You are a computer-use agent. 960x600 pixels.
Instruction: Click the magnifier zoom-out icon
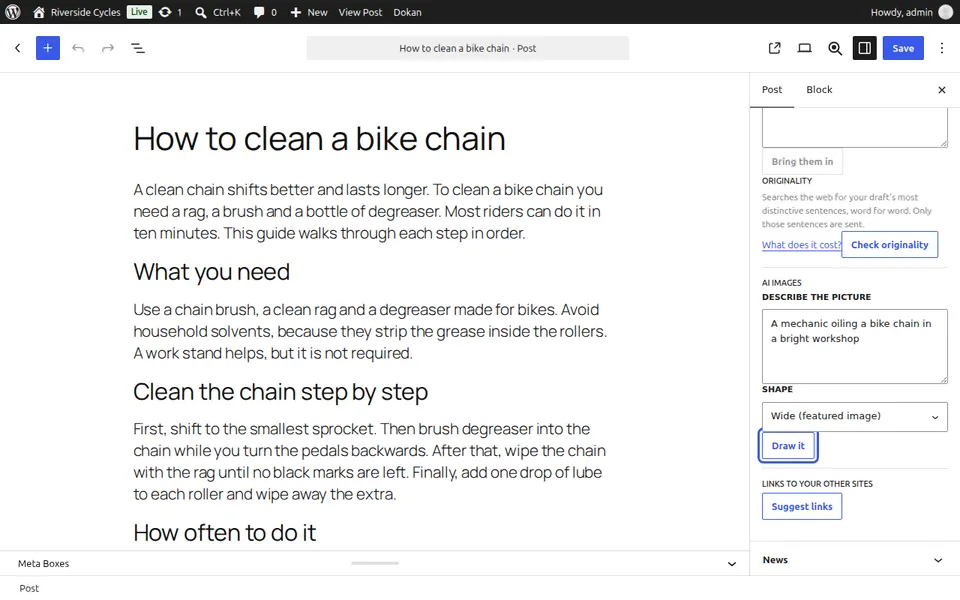(834, 48)
